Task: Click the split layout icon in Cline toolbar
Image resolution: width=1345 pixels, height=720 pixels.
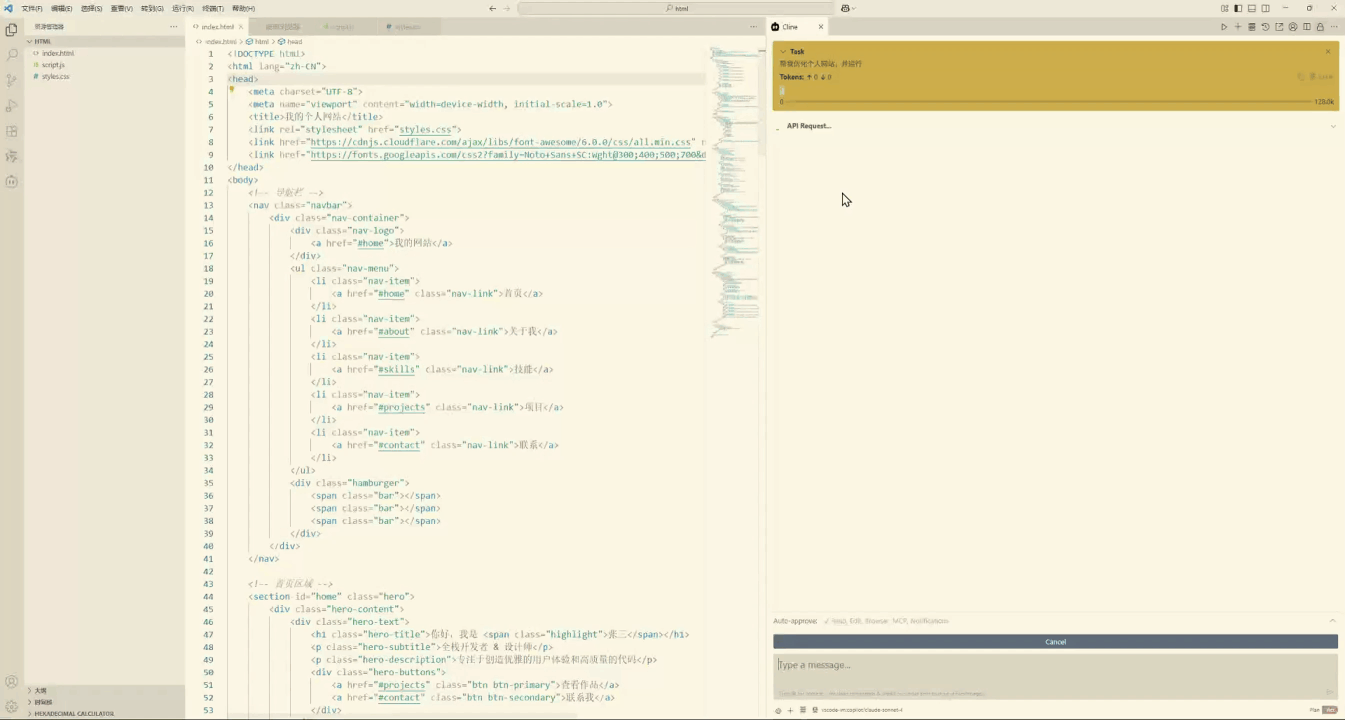Action: pyautogui.click(x=1306, y=27)
